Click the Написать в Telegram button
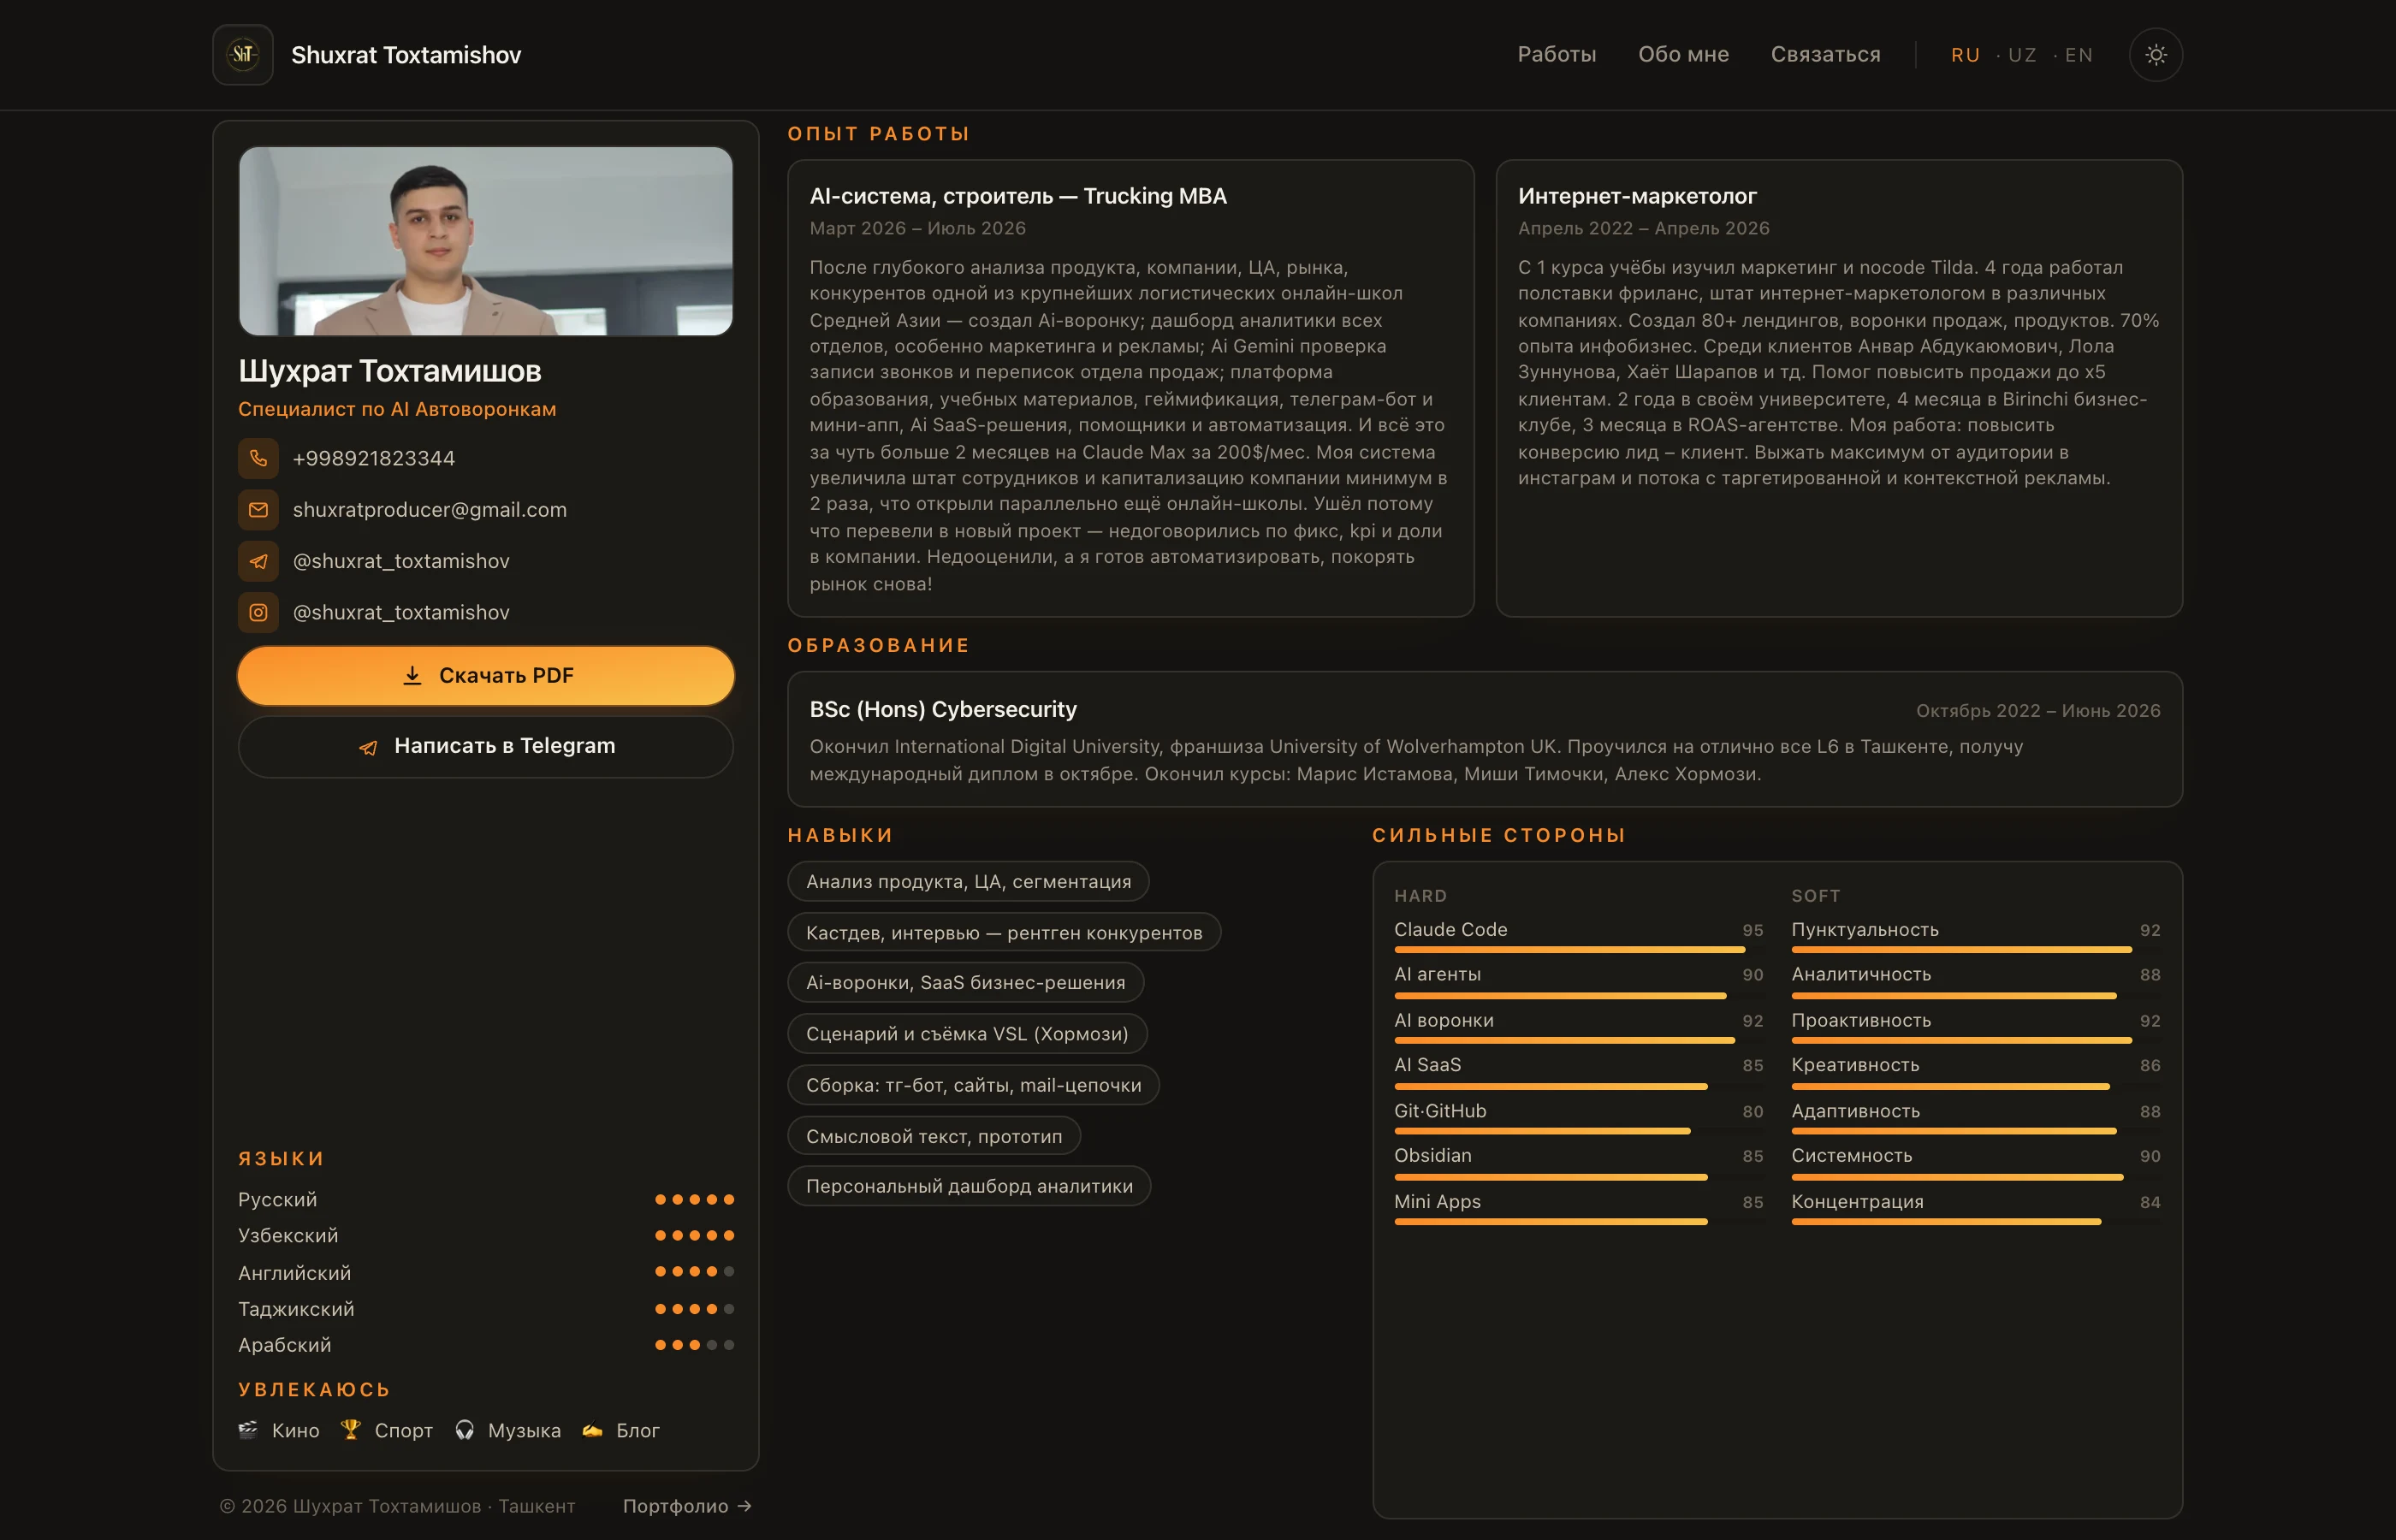Image resolution: width=2396 pixels, height=1540 pixels. pyautogui.click(x=486, y=746)
